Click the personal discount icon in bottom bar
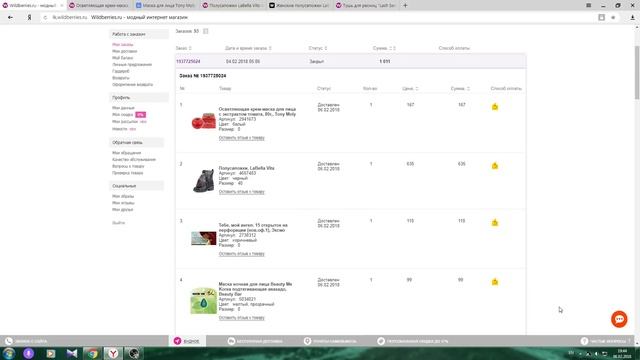Viewport: 640px width, 360px height. 381,341
